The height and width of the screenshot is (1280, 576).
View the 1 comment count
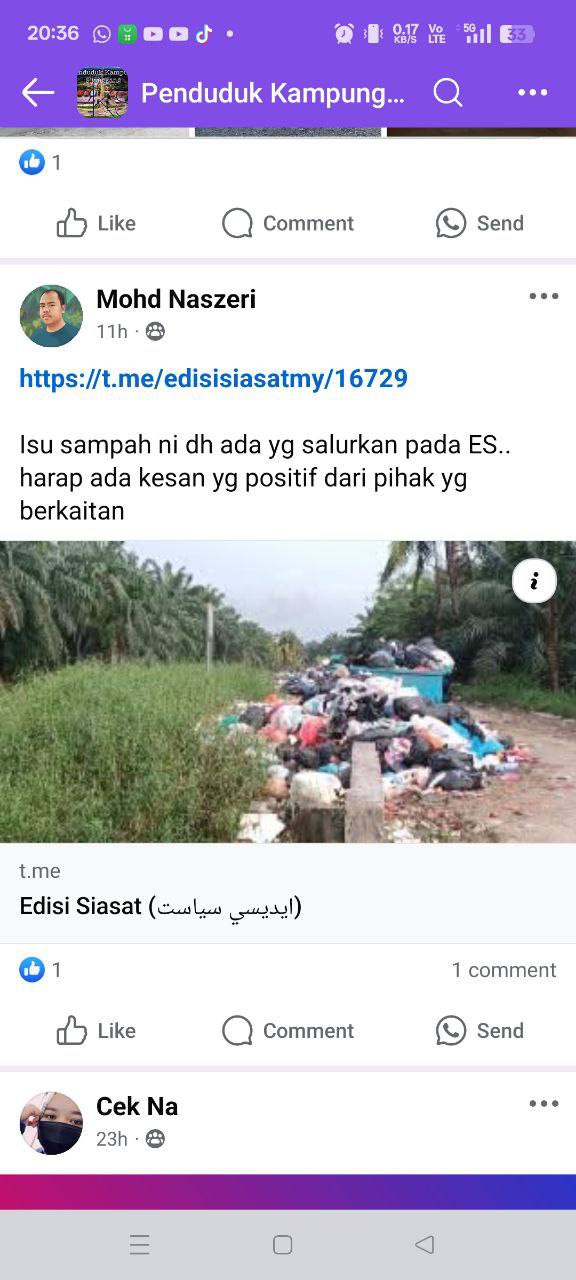(x=504, y=970)
